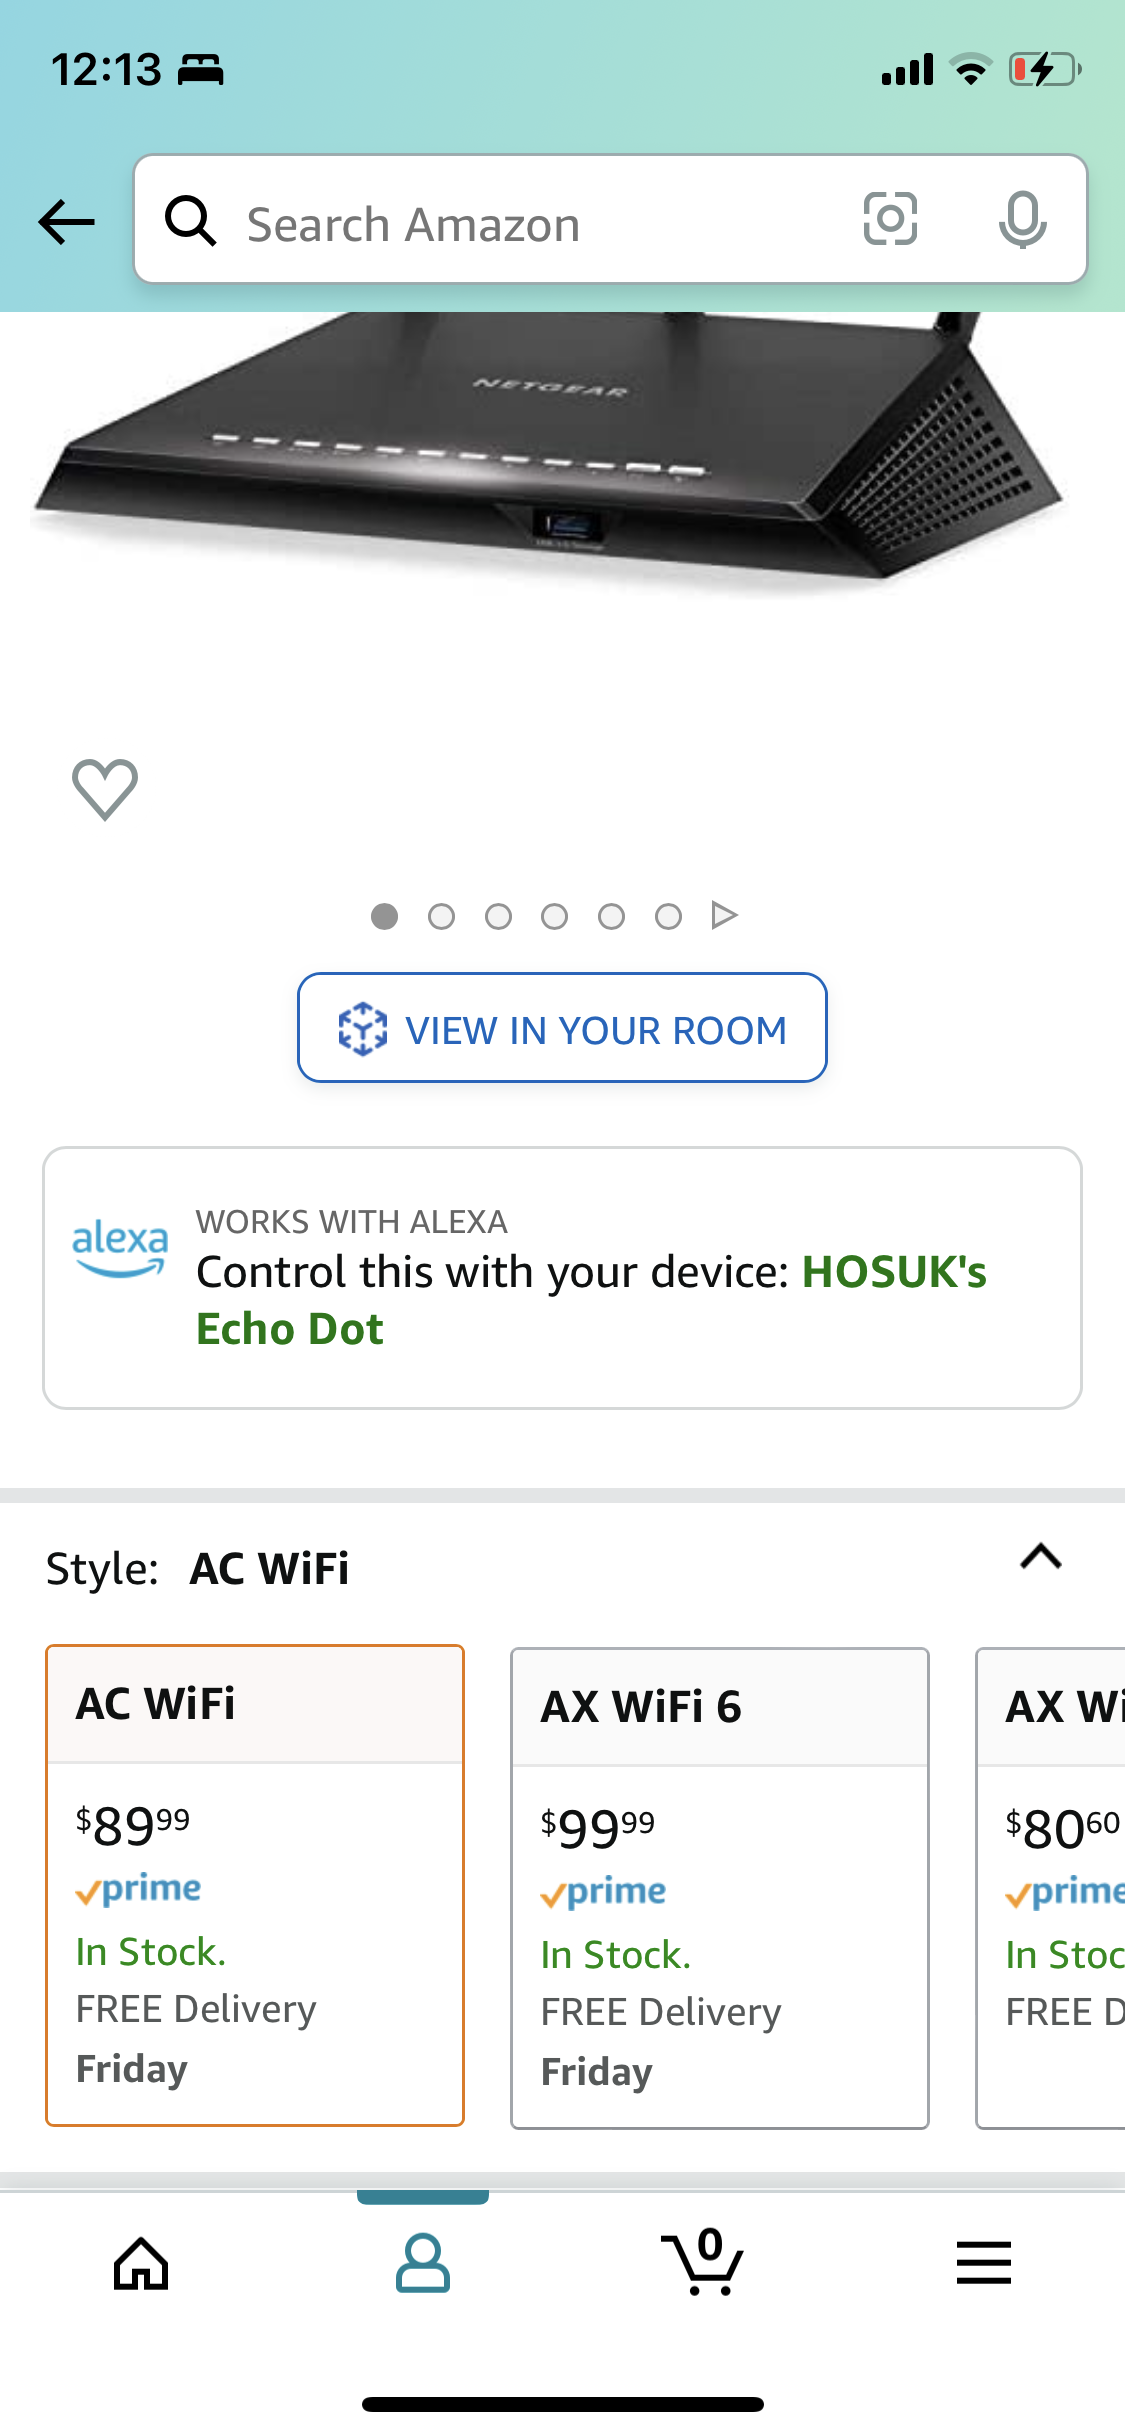
Task: Start voice search with the microphone icon
Action: [1022, 220]
